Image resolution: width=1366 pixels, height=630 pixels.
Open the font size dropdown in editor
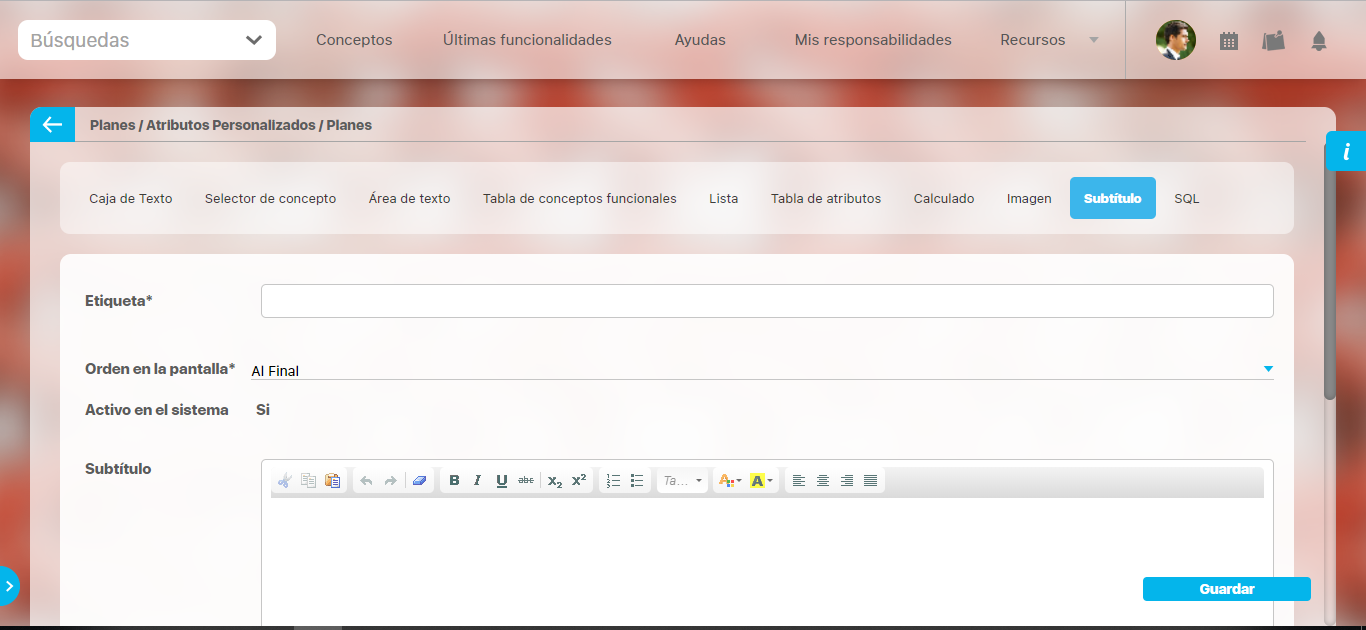(683, 481)
